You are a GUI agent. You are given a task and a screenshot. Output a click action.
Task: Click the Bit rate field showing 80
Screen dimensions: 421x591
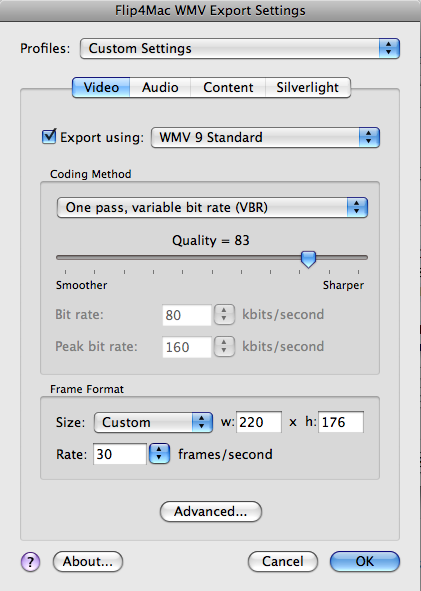[187, 315]
